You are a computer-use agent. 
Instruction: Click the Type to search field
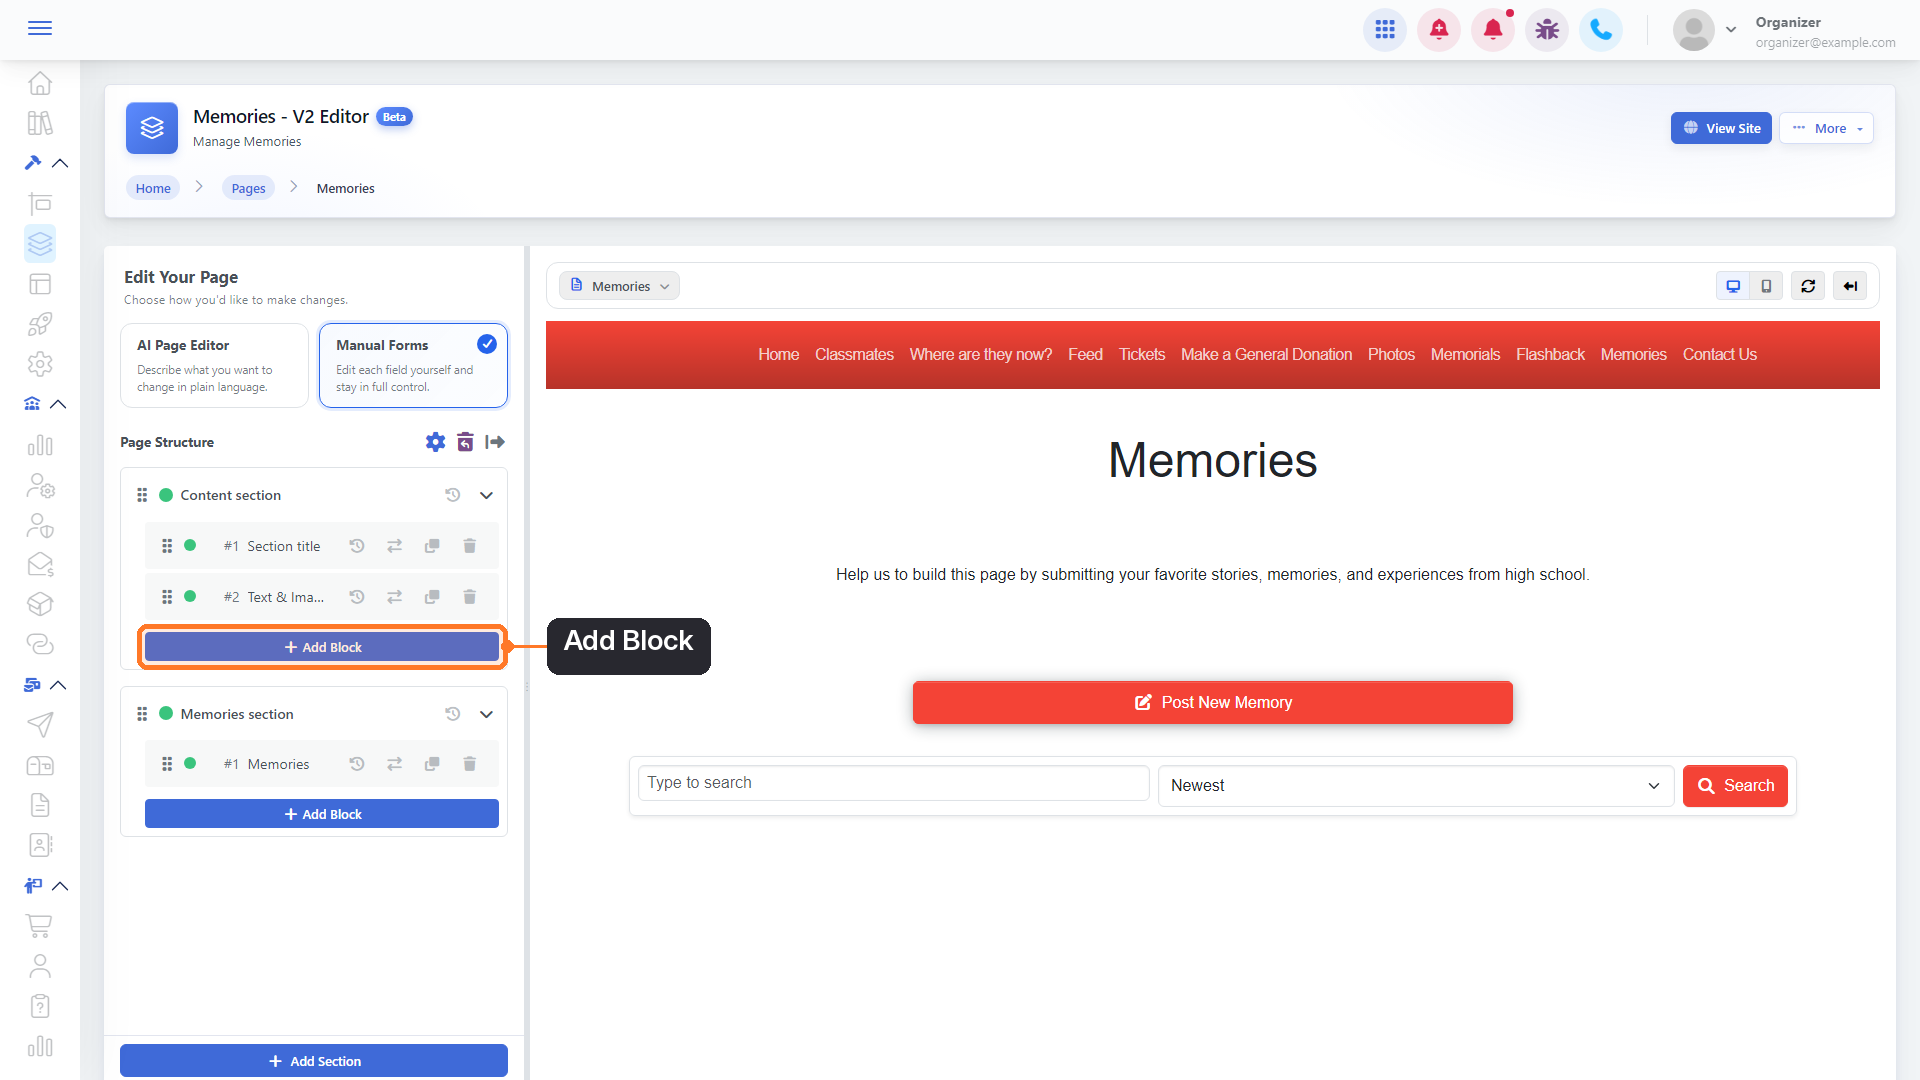click(893, 783)
